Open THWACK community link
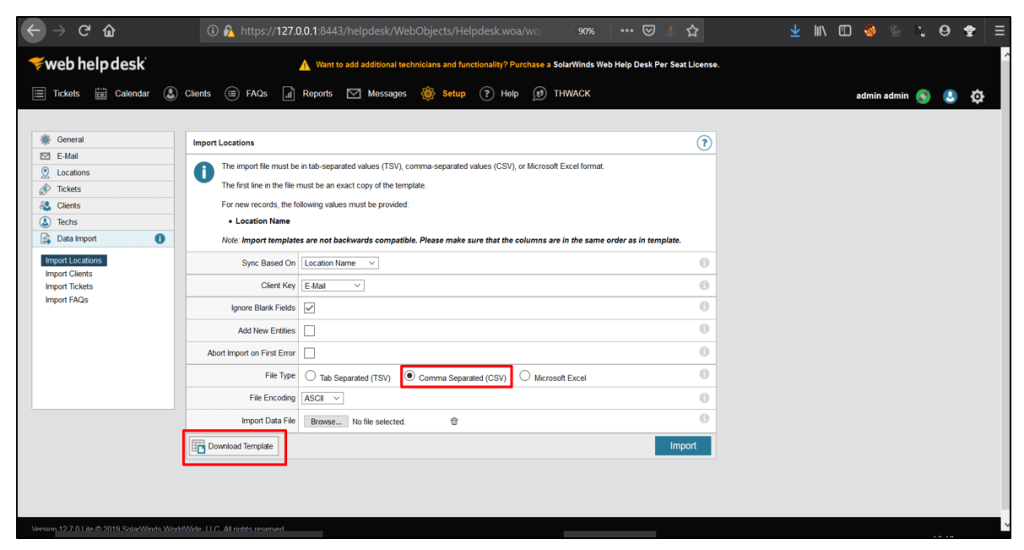This screenshot has width=1024, height=550. pos(562,93)
